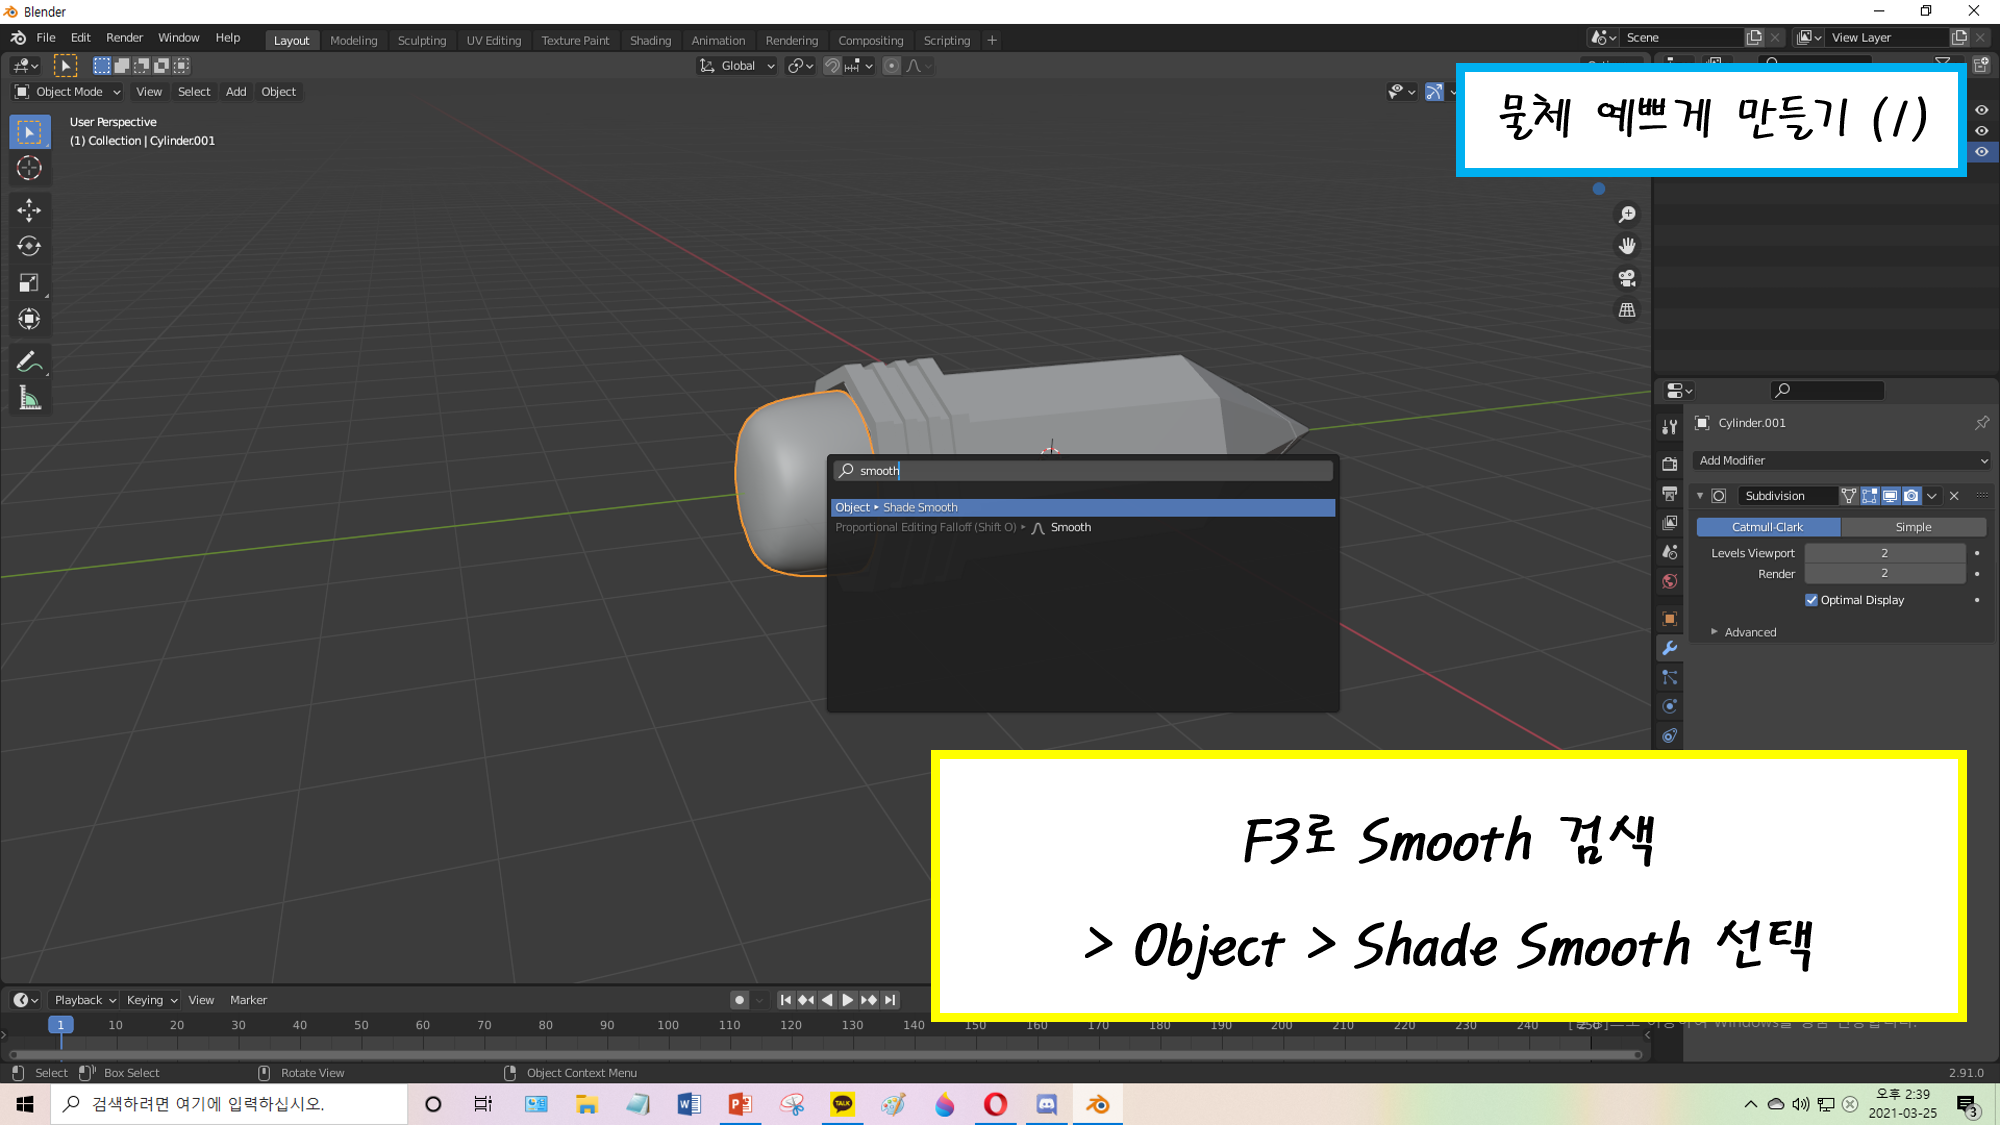Screen dimensions: 2000x1125
Task: Select the Measure ruler tool
Action: click(x=29, y=399)
